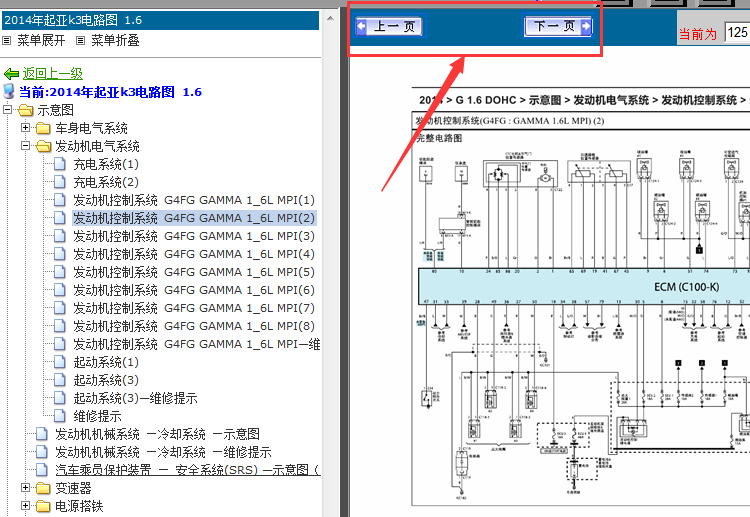Screen dimensions: 750x517
Task: Click page icon next to 充电系统(2)
Action: 60,182
